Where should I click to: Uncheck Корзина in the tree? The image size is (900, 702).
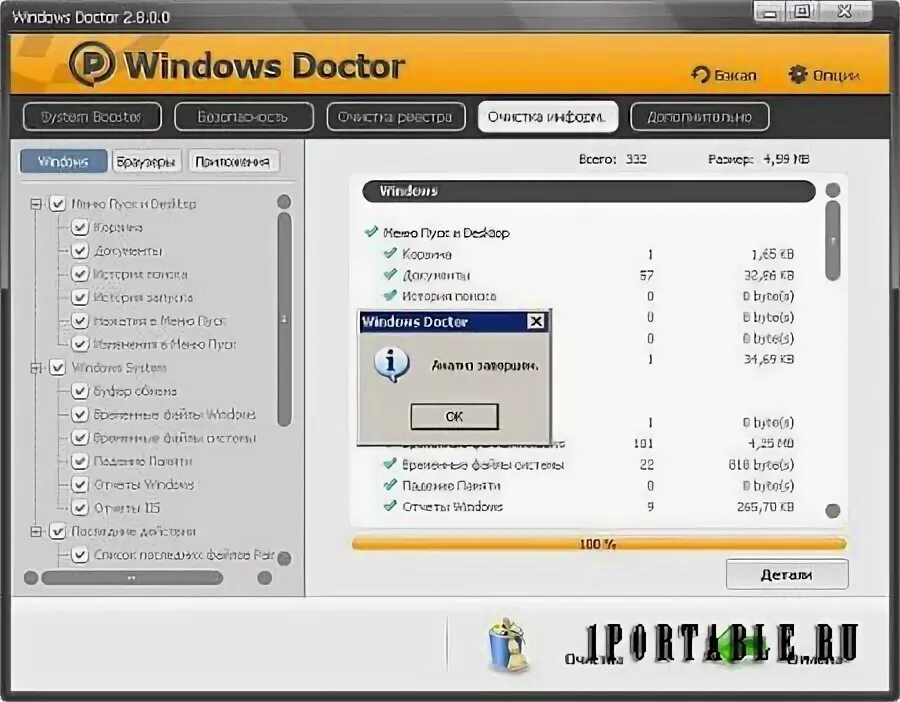point(79,227)
